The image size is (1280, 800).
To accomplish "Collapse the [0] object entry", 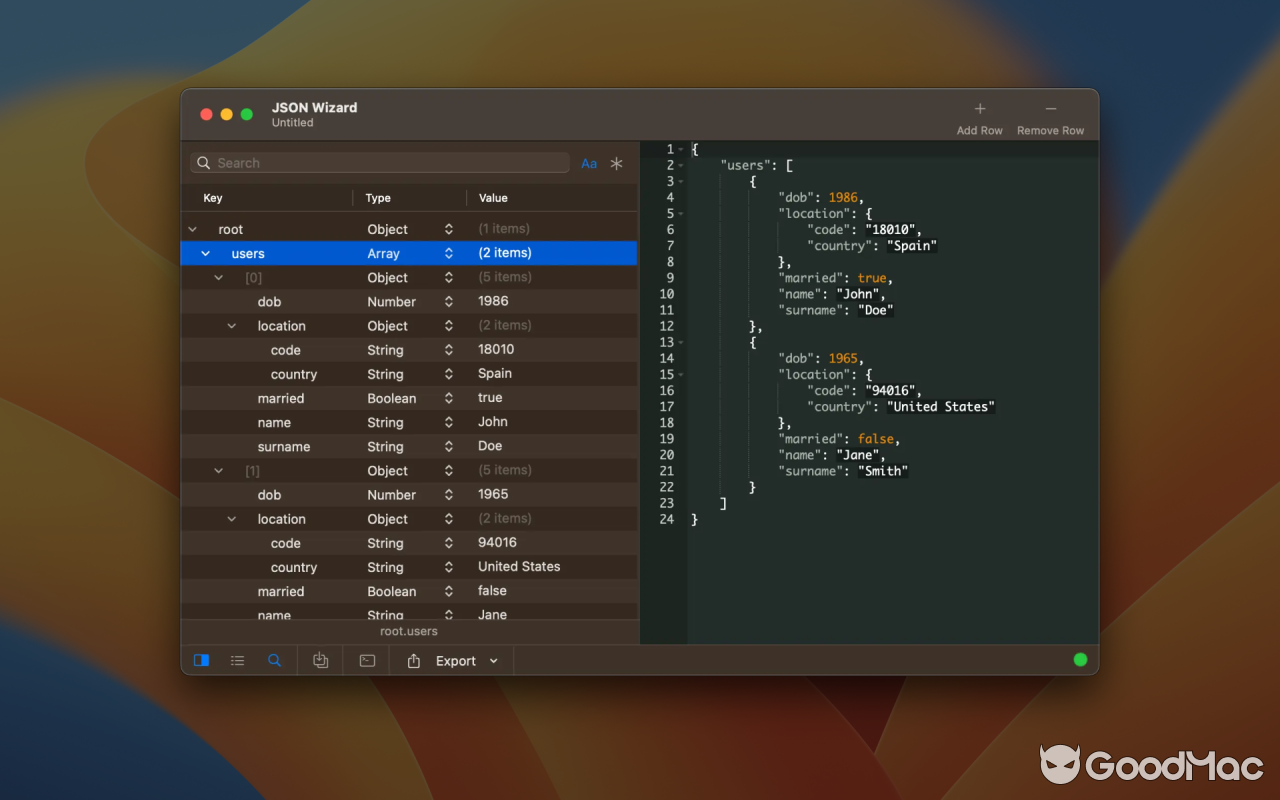I will pos(218,277).
